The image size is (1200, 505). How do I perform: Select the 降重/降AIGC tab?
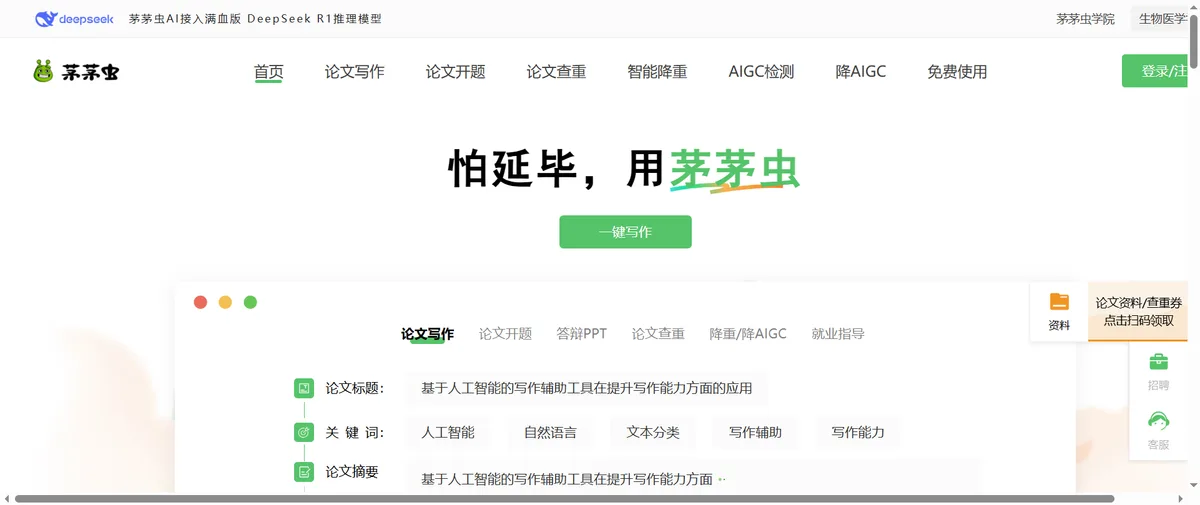(x=748, y=334)
